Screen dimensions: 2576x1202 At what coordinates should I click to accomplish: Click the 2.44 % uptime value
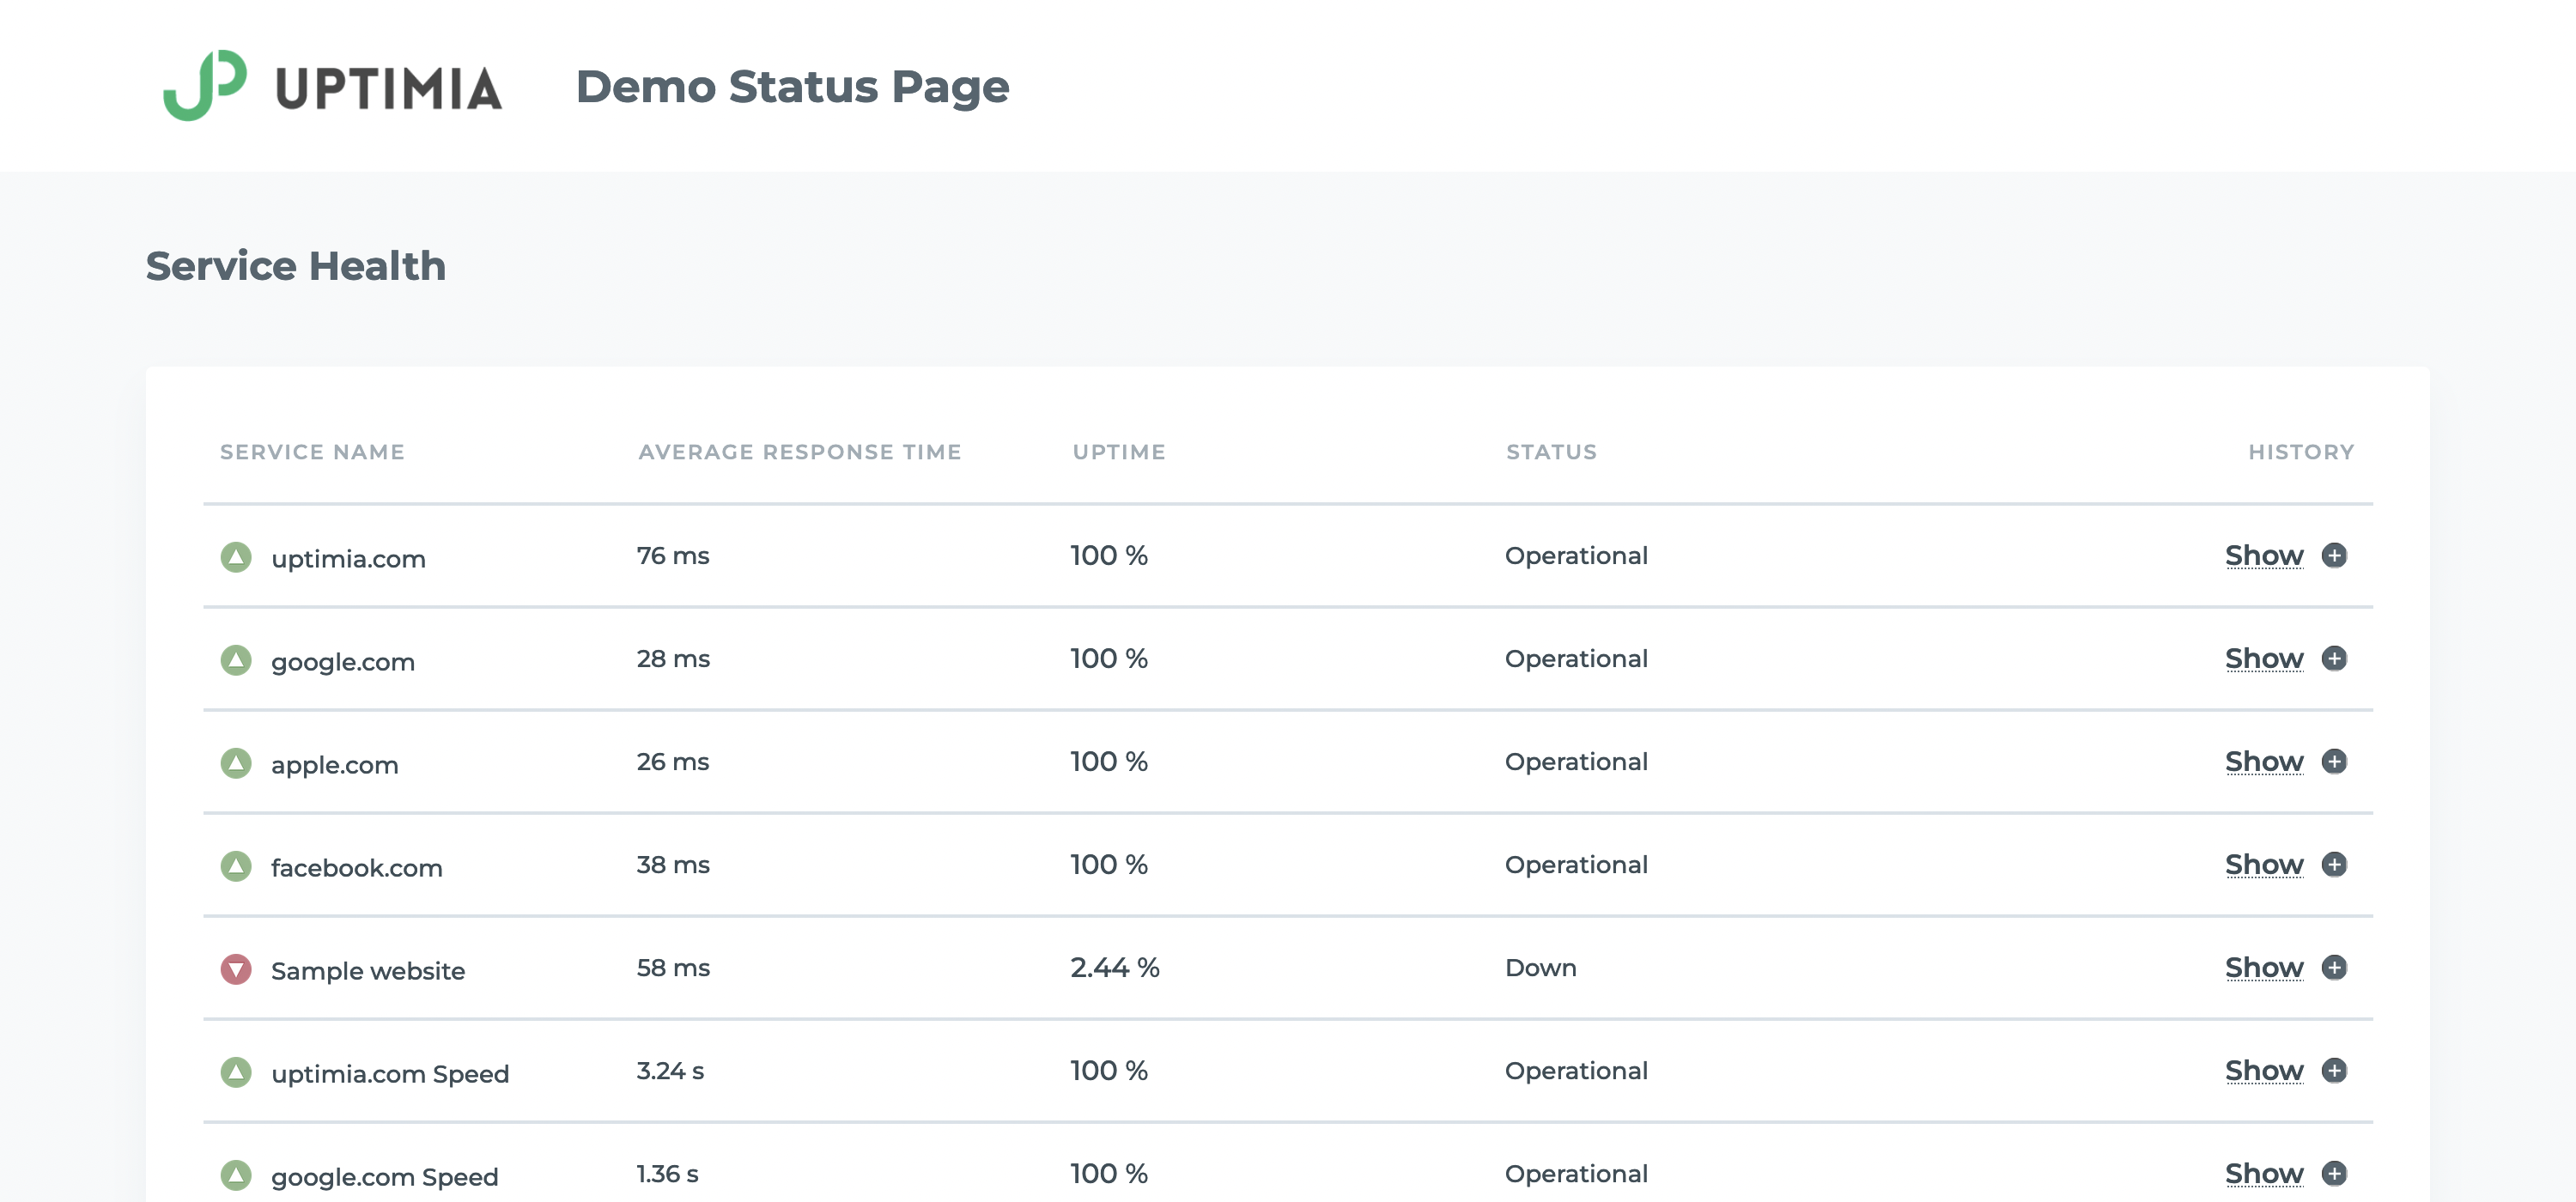[1114, 967]
